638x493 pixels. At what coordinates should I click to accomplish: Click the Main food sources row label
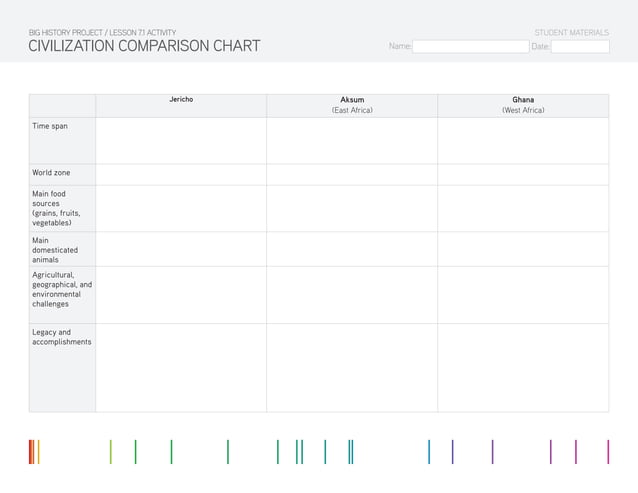coord(55,208)
